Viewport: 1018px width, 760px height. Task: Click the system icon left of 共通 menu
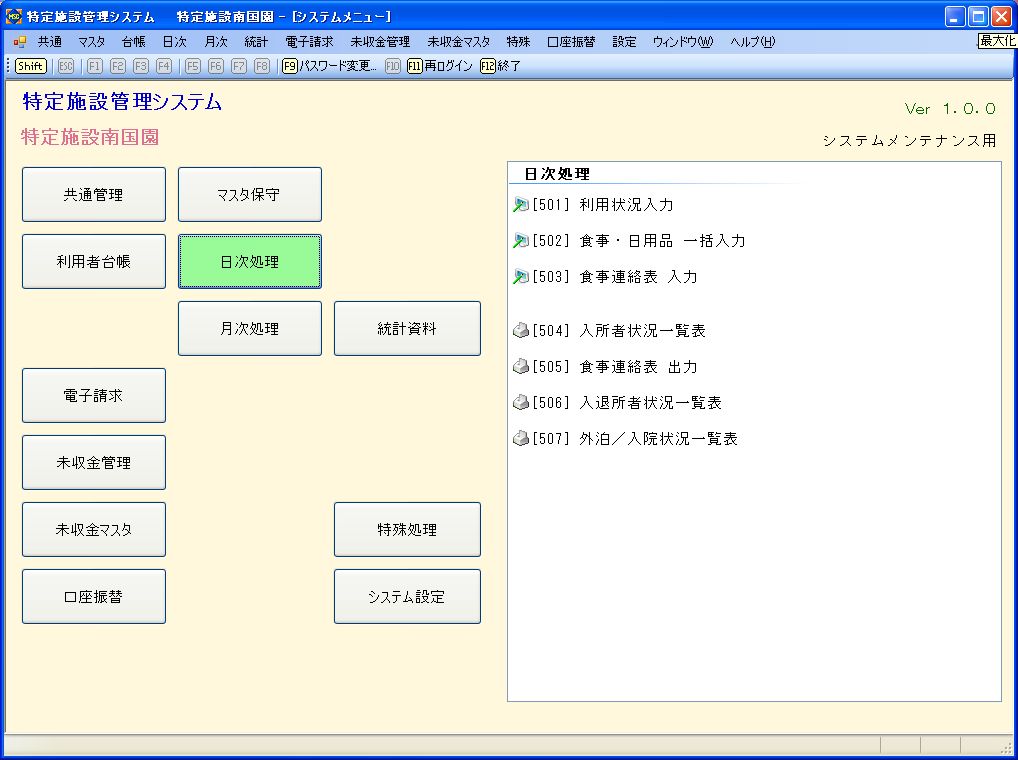click(20, 42)
